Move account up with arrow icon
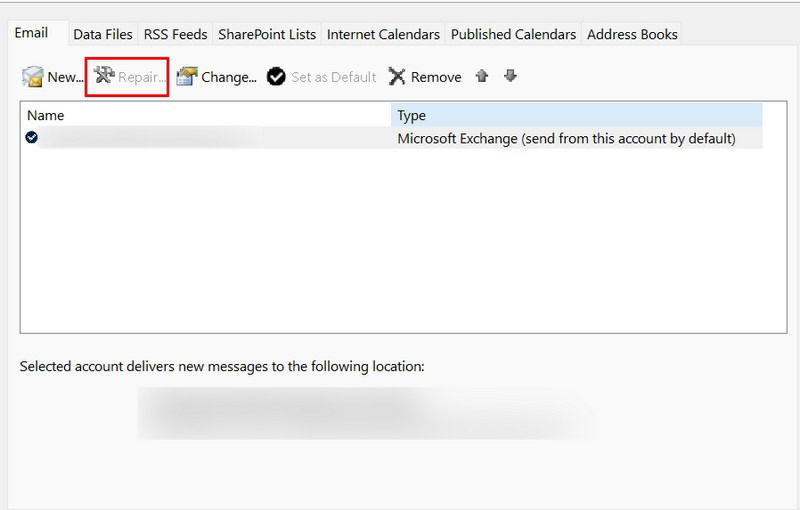Viewport: 800px width, 510px height. point(482,76)
